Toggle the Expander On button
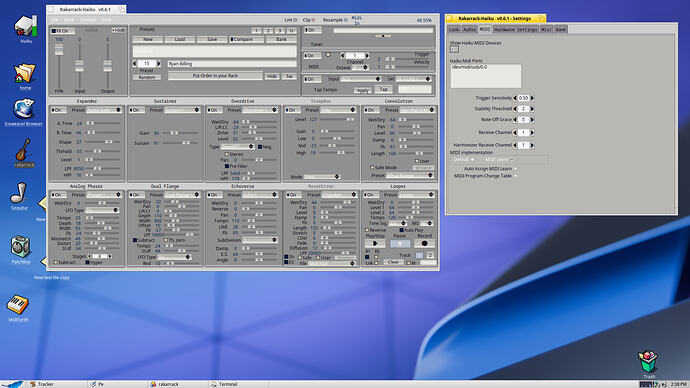690x388 pixels. click(x=59, y=110)
